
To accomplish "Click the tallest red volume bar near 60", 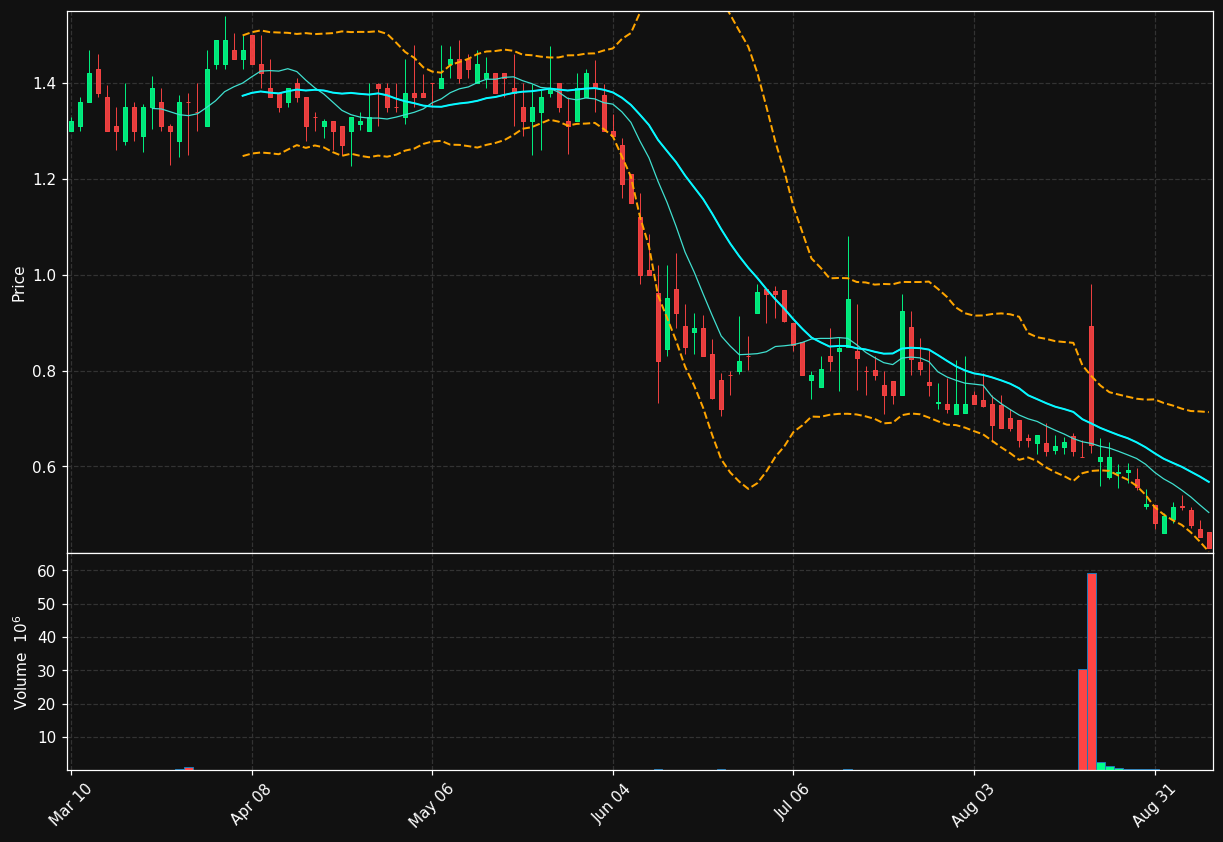I will (1091, 671).
